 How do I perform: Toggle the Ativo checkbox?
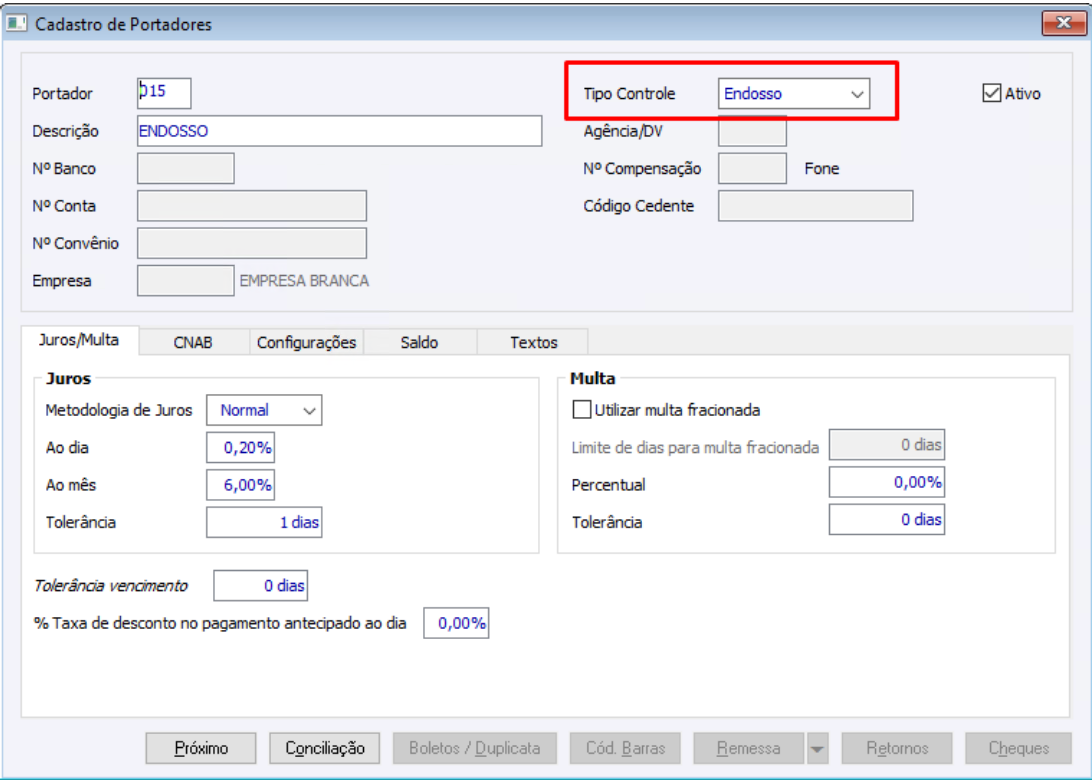tap(991, 93)
